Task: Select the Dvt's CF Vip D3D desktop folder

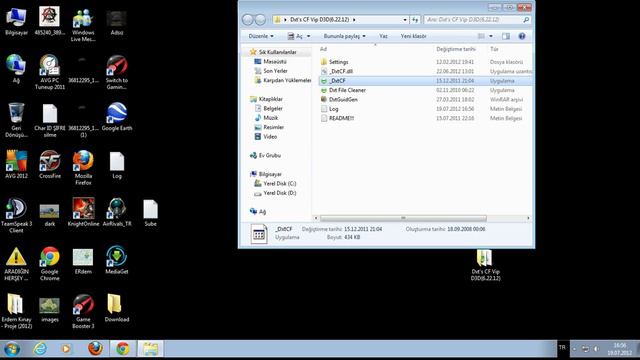Action: click(x=485, y=264)
